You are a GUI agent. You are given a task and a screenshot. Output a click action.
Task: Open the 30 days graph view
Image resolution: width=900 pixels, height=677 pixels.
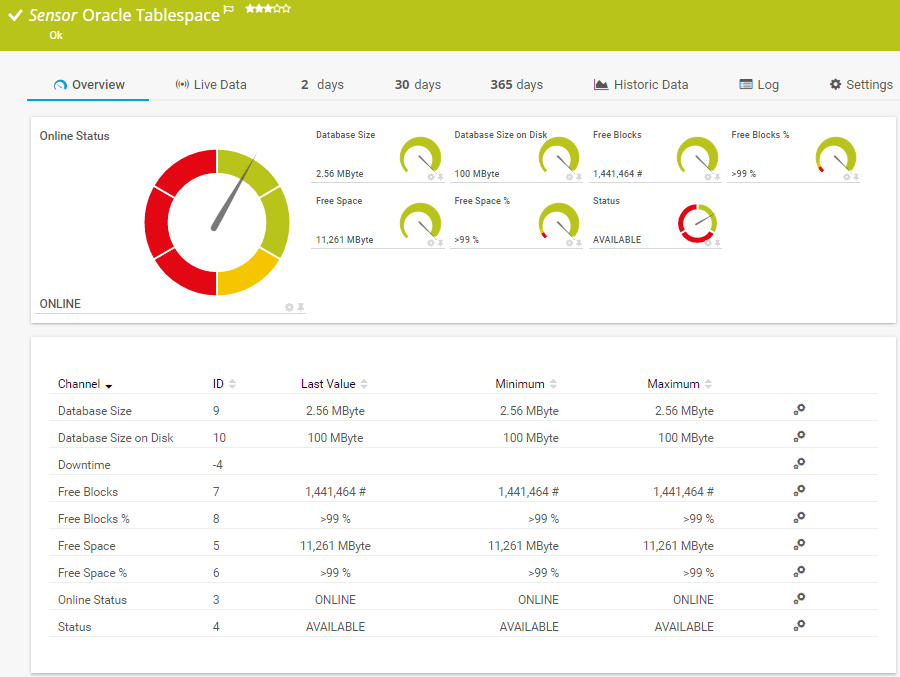click(x=417, y=85)
